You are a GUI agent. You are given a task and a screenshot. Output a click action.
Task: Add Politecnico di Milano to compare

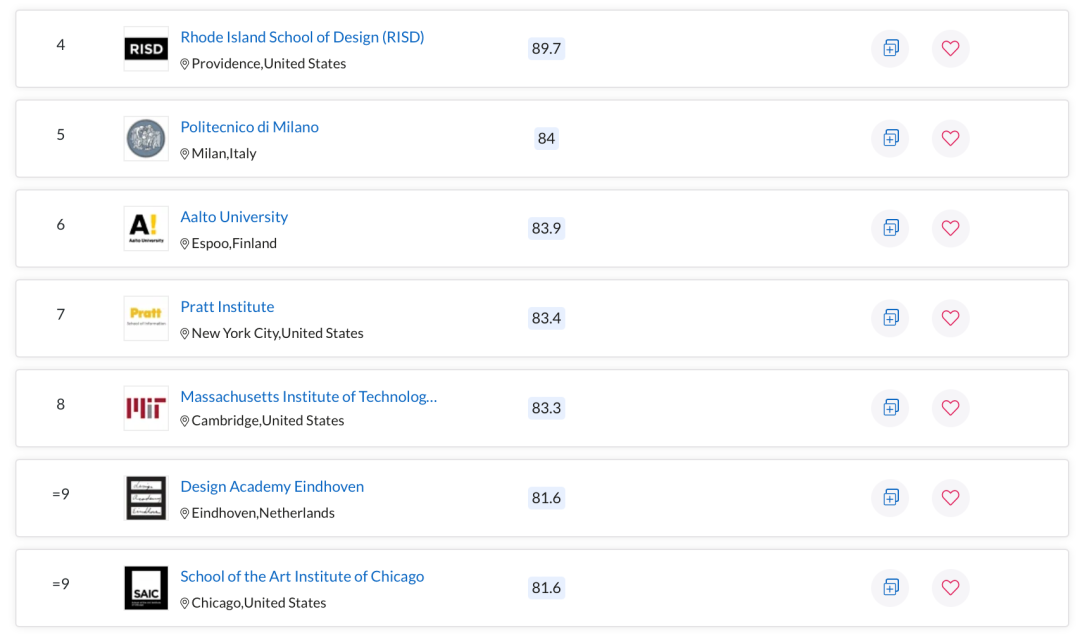891,138
